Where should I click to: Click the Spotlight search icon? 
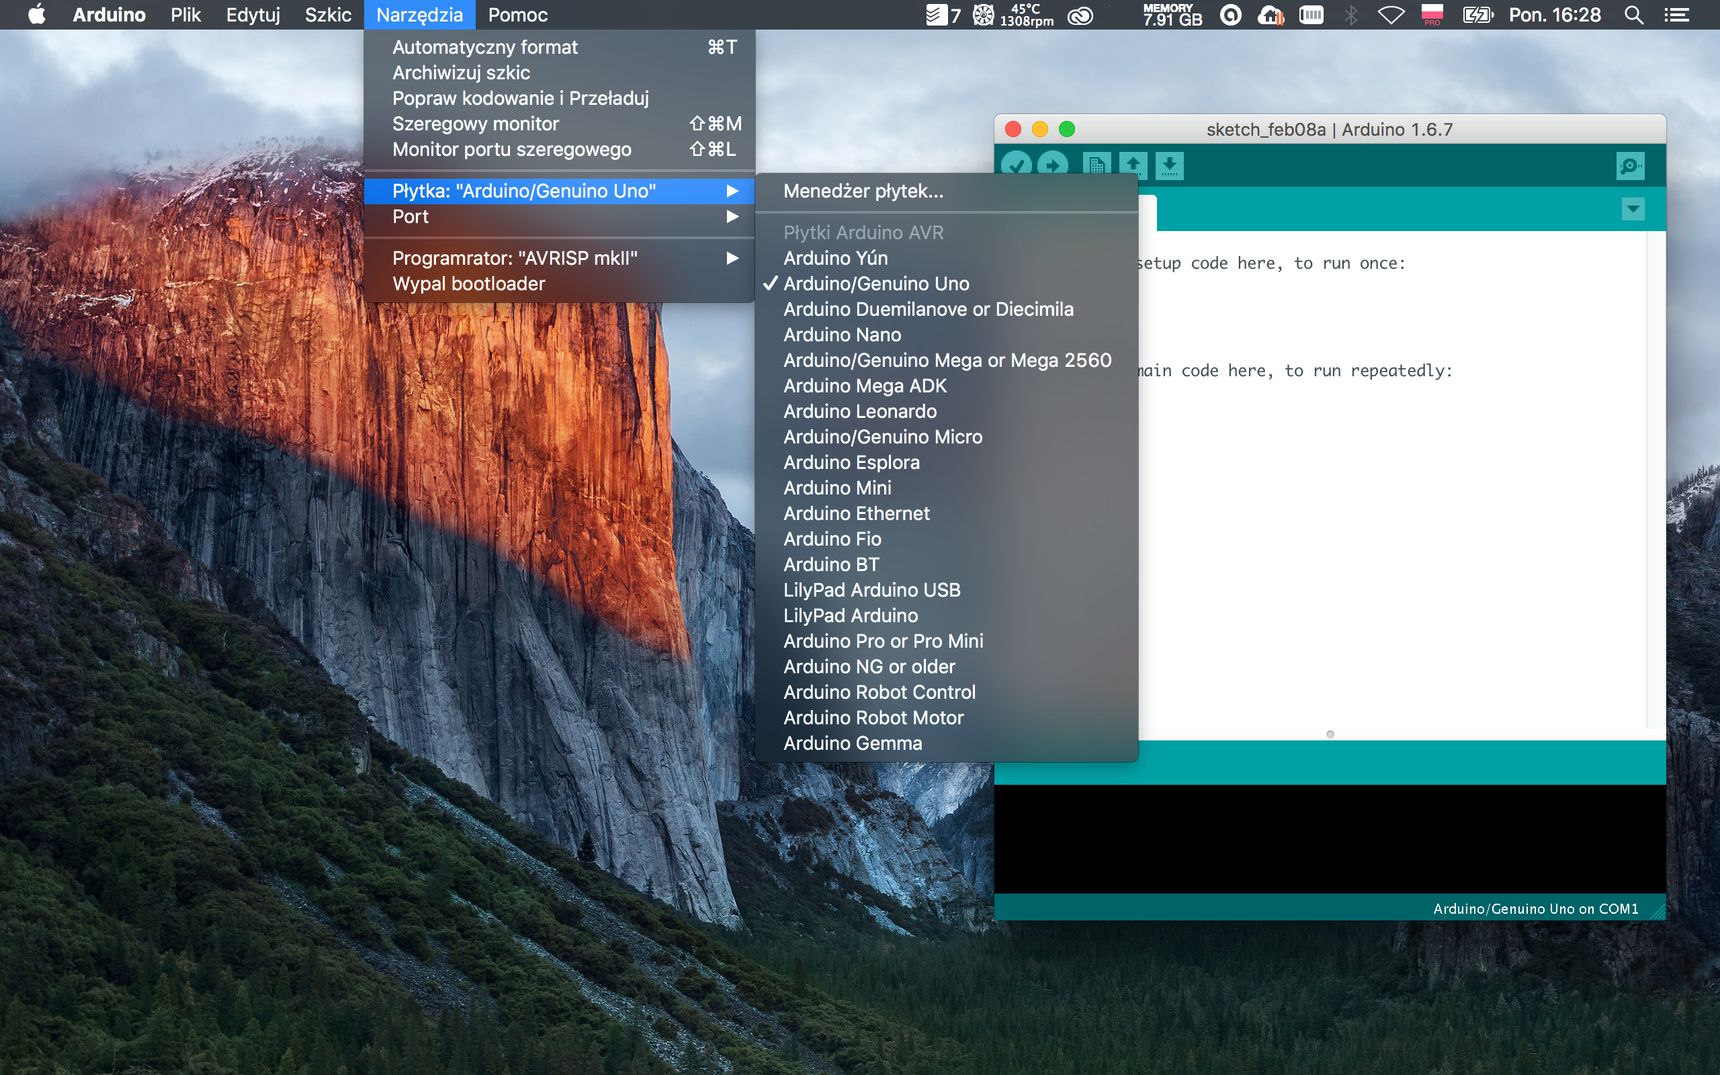pos(1634,15)
